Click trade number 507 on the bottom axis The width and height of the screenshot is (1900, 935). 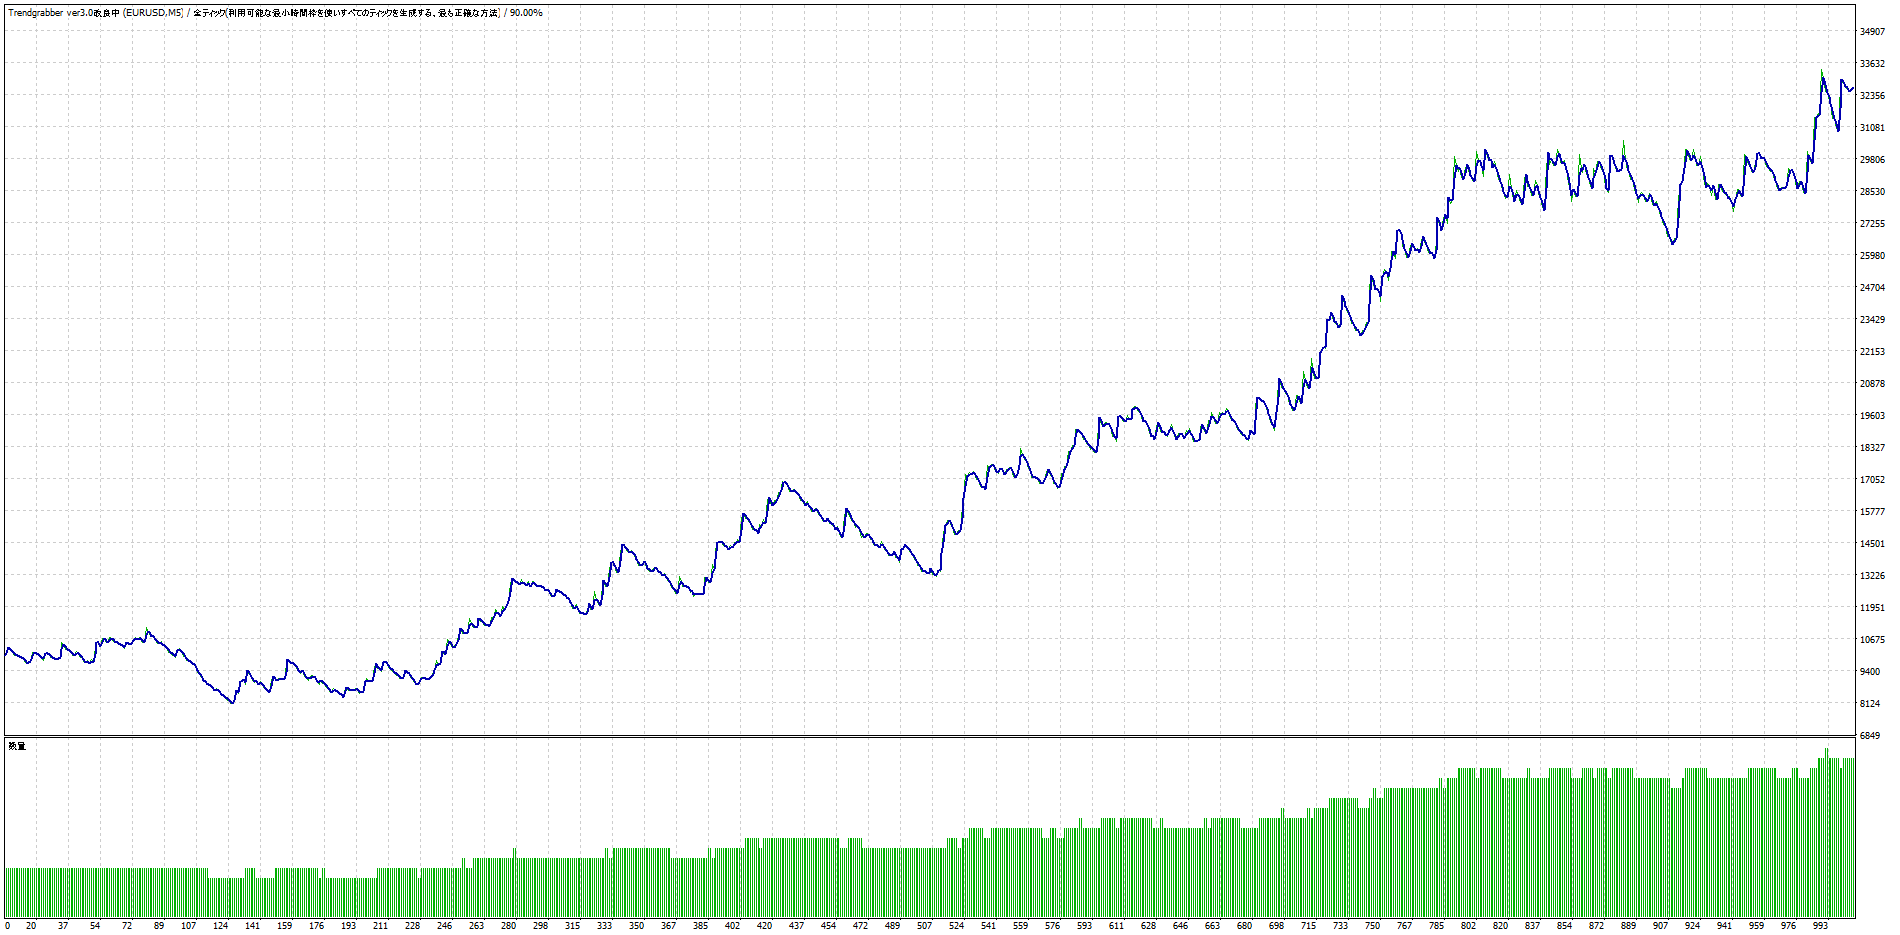coord(924,926)
